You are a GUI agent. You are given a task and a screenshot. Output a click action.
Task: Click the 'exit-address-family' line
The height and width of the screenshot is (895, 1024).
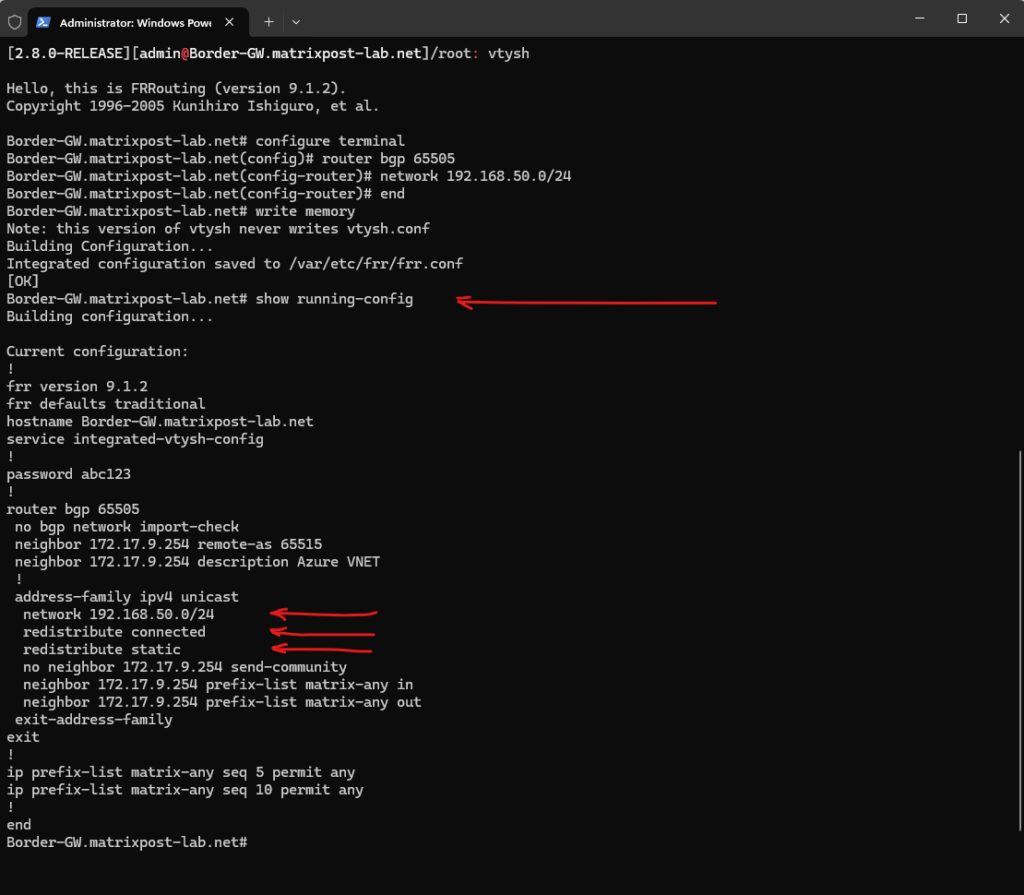(93, 720)
